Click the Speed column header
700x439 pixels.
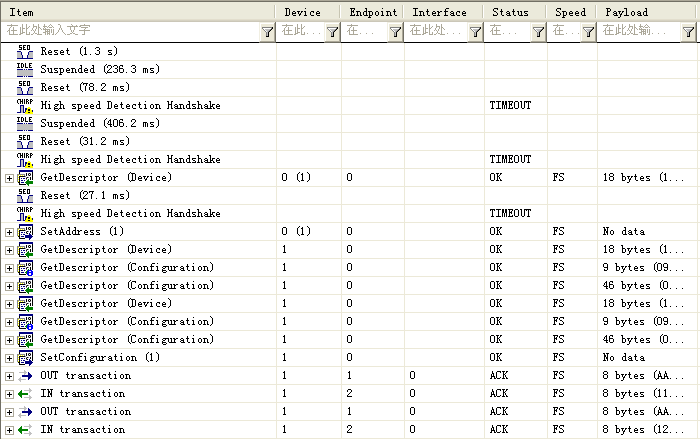pos(572,12)
